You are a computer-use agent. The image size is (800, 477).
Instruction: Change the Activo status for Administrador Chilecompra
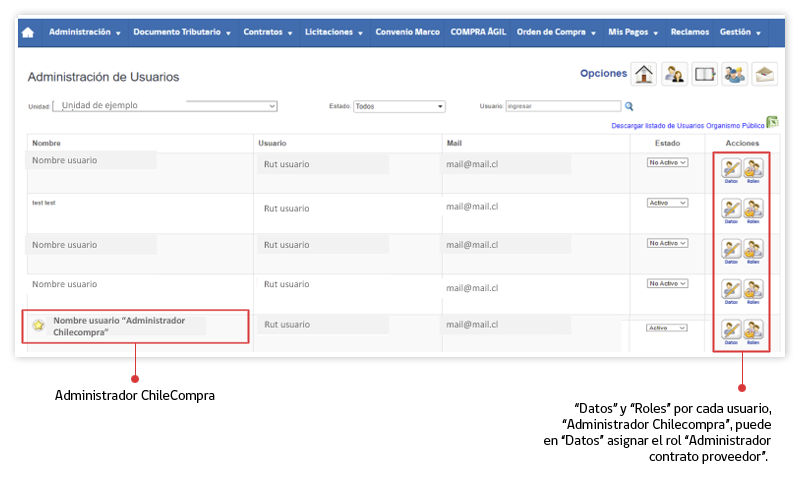pos(667,328)
